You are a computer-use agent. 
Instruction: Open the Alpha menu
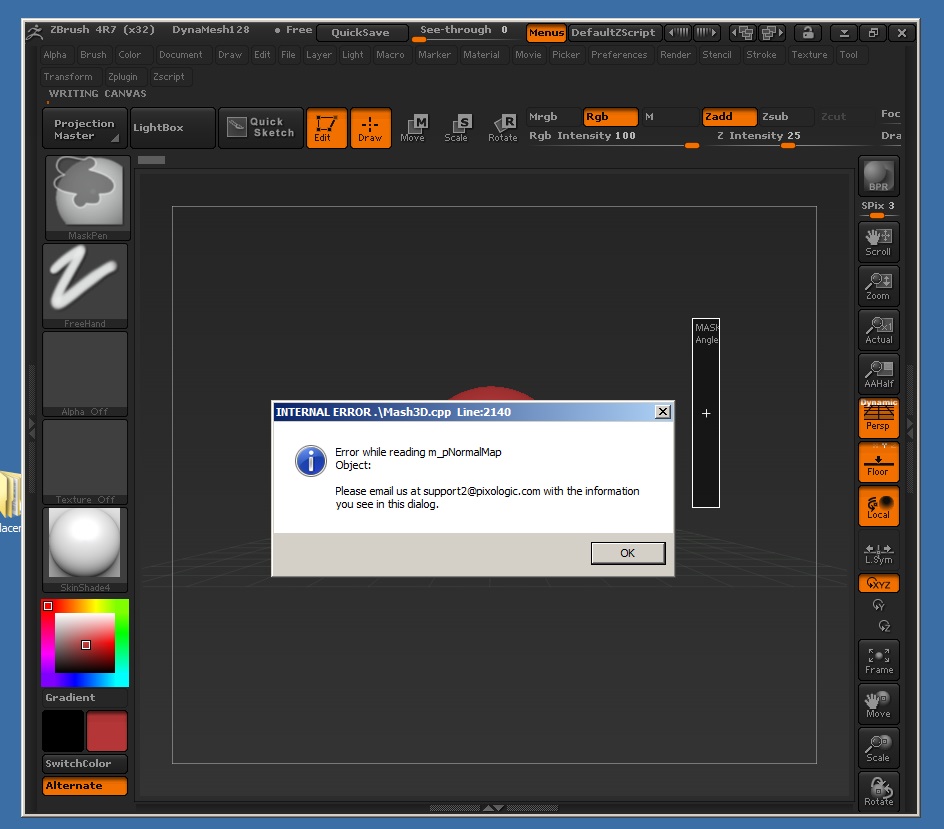(55, 55)
